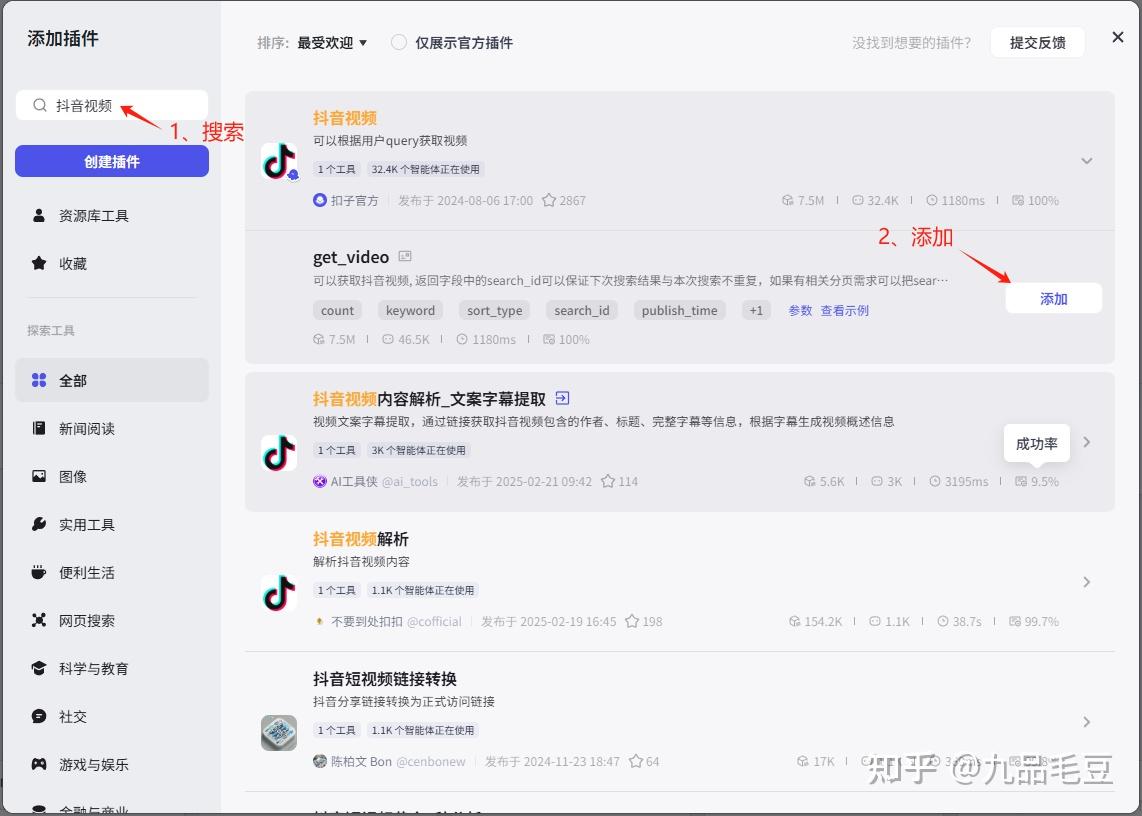The width and height of the screenshot is (1142, 816).
Task: Select the 全部 category
Action: [112, 380]
